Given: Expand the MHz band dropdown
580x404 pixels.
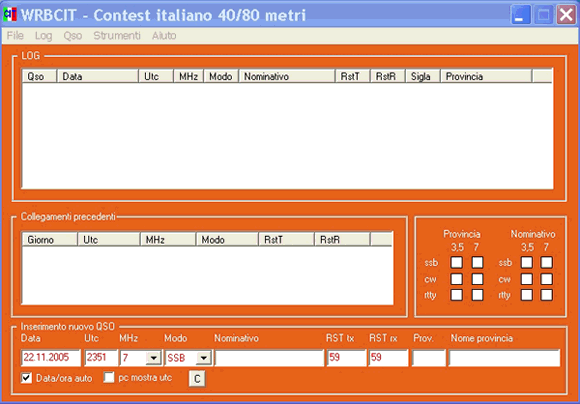Looking at the screenshot, I should coord(153,358).
